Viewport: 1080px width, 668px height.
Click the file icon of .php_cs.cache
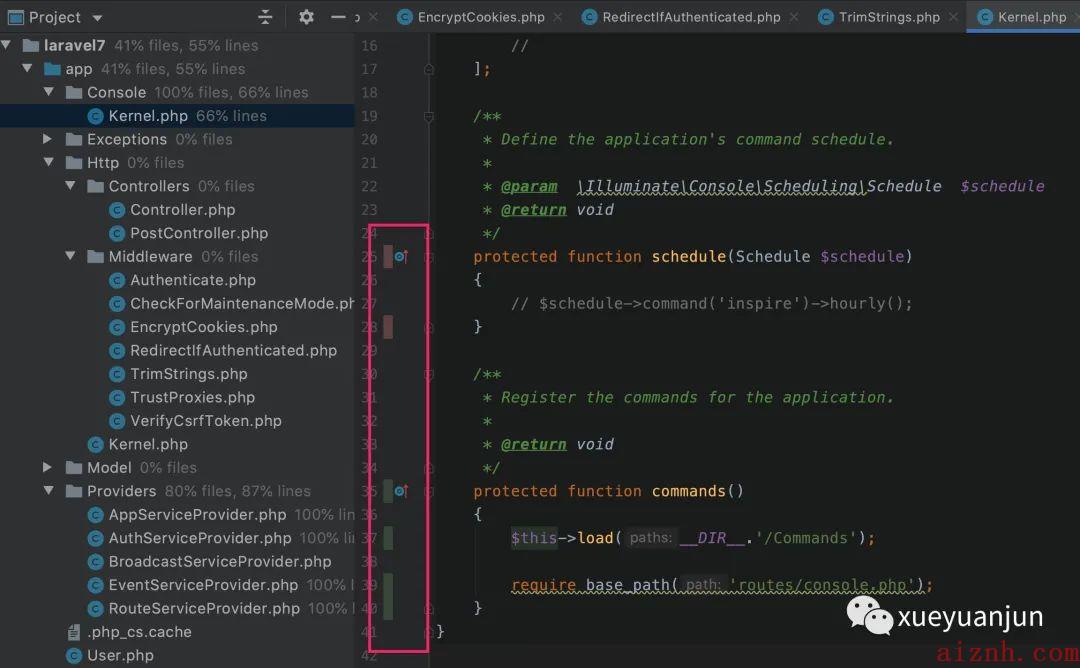click(74, 632)
